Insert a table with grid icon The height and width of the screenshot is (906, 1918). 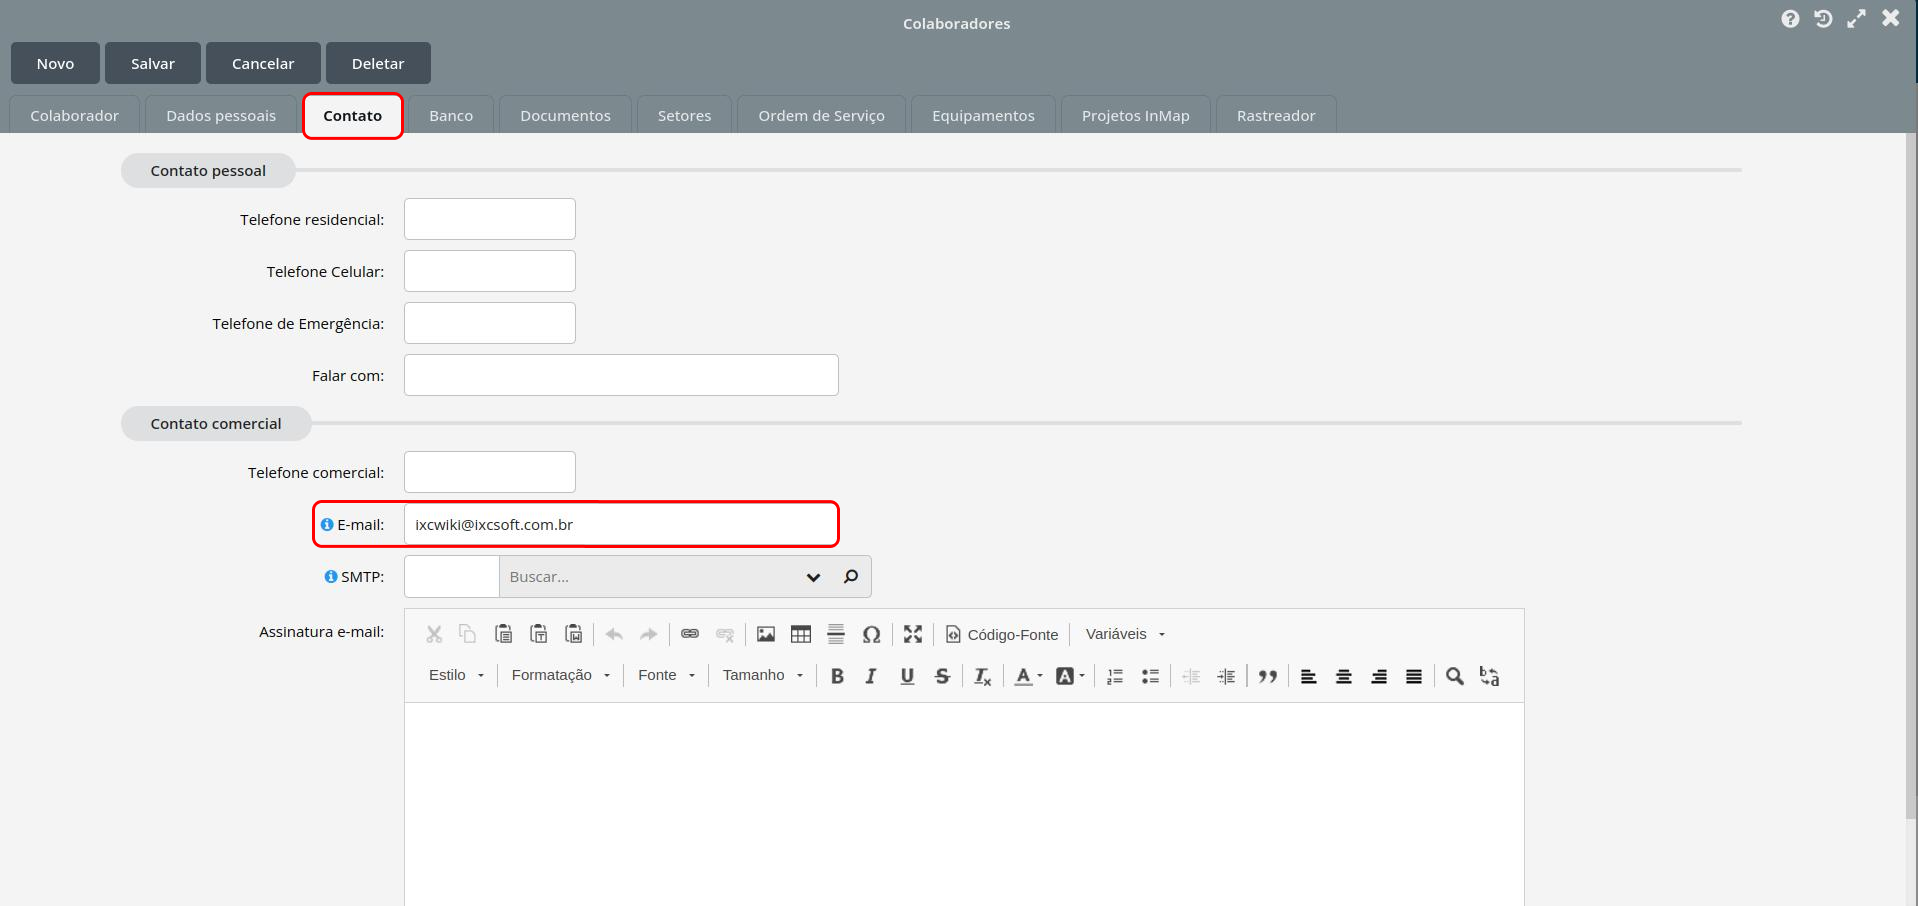(801, 634)
